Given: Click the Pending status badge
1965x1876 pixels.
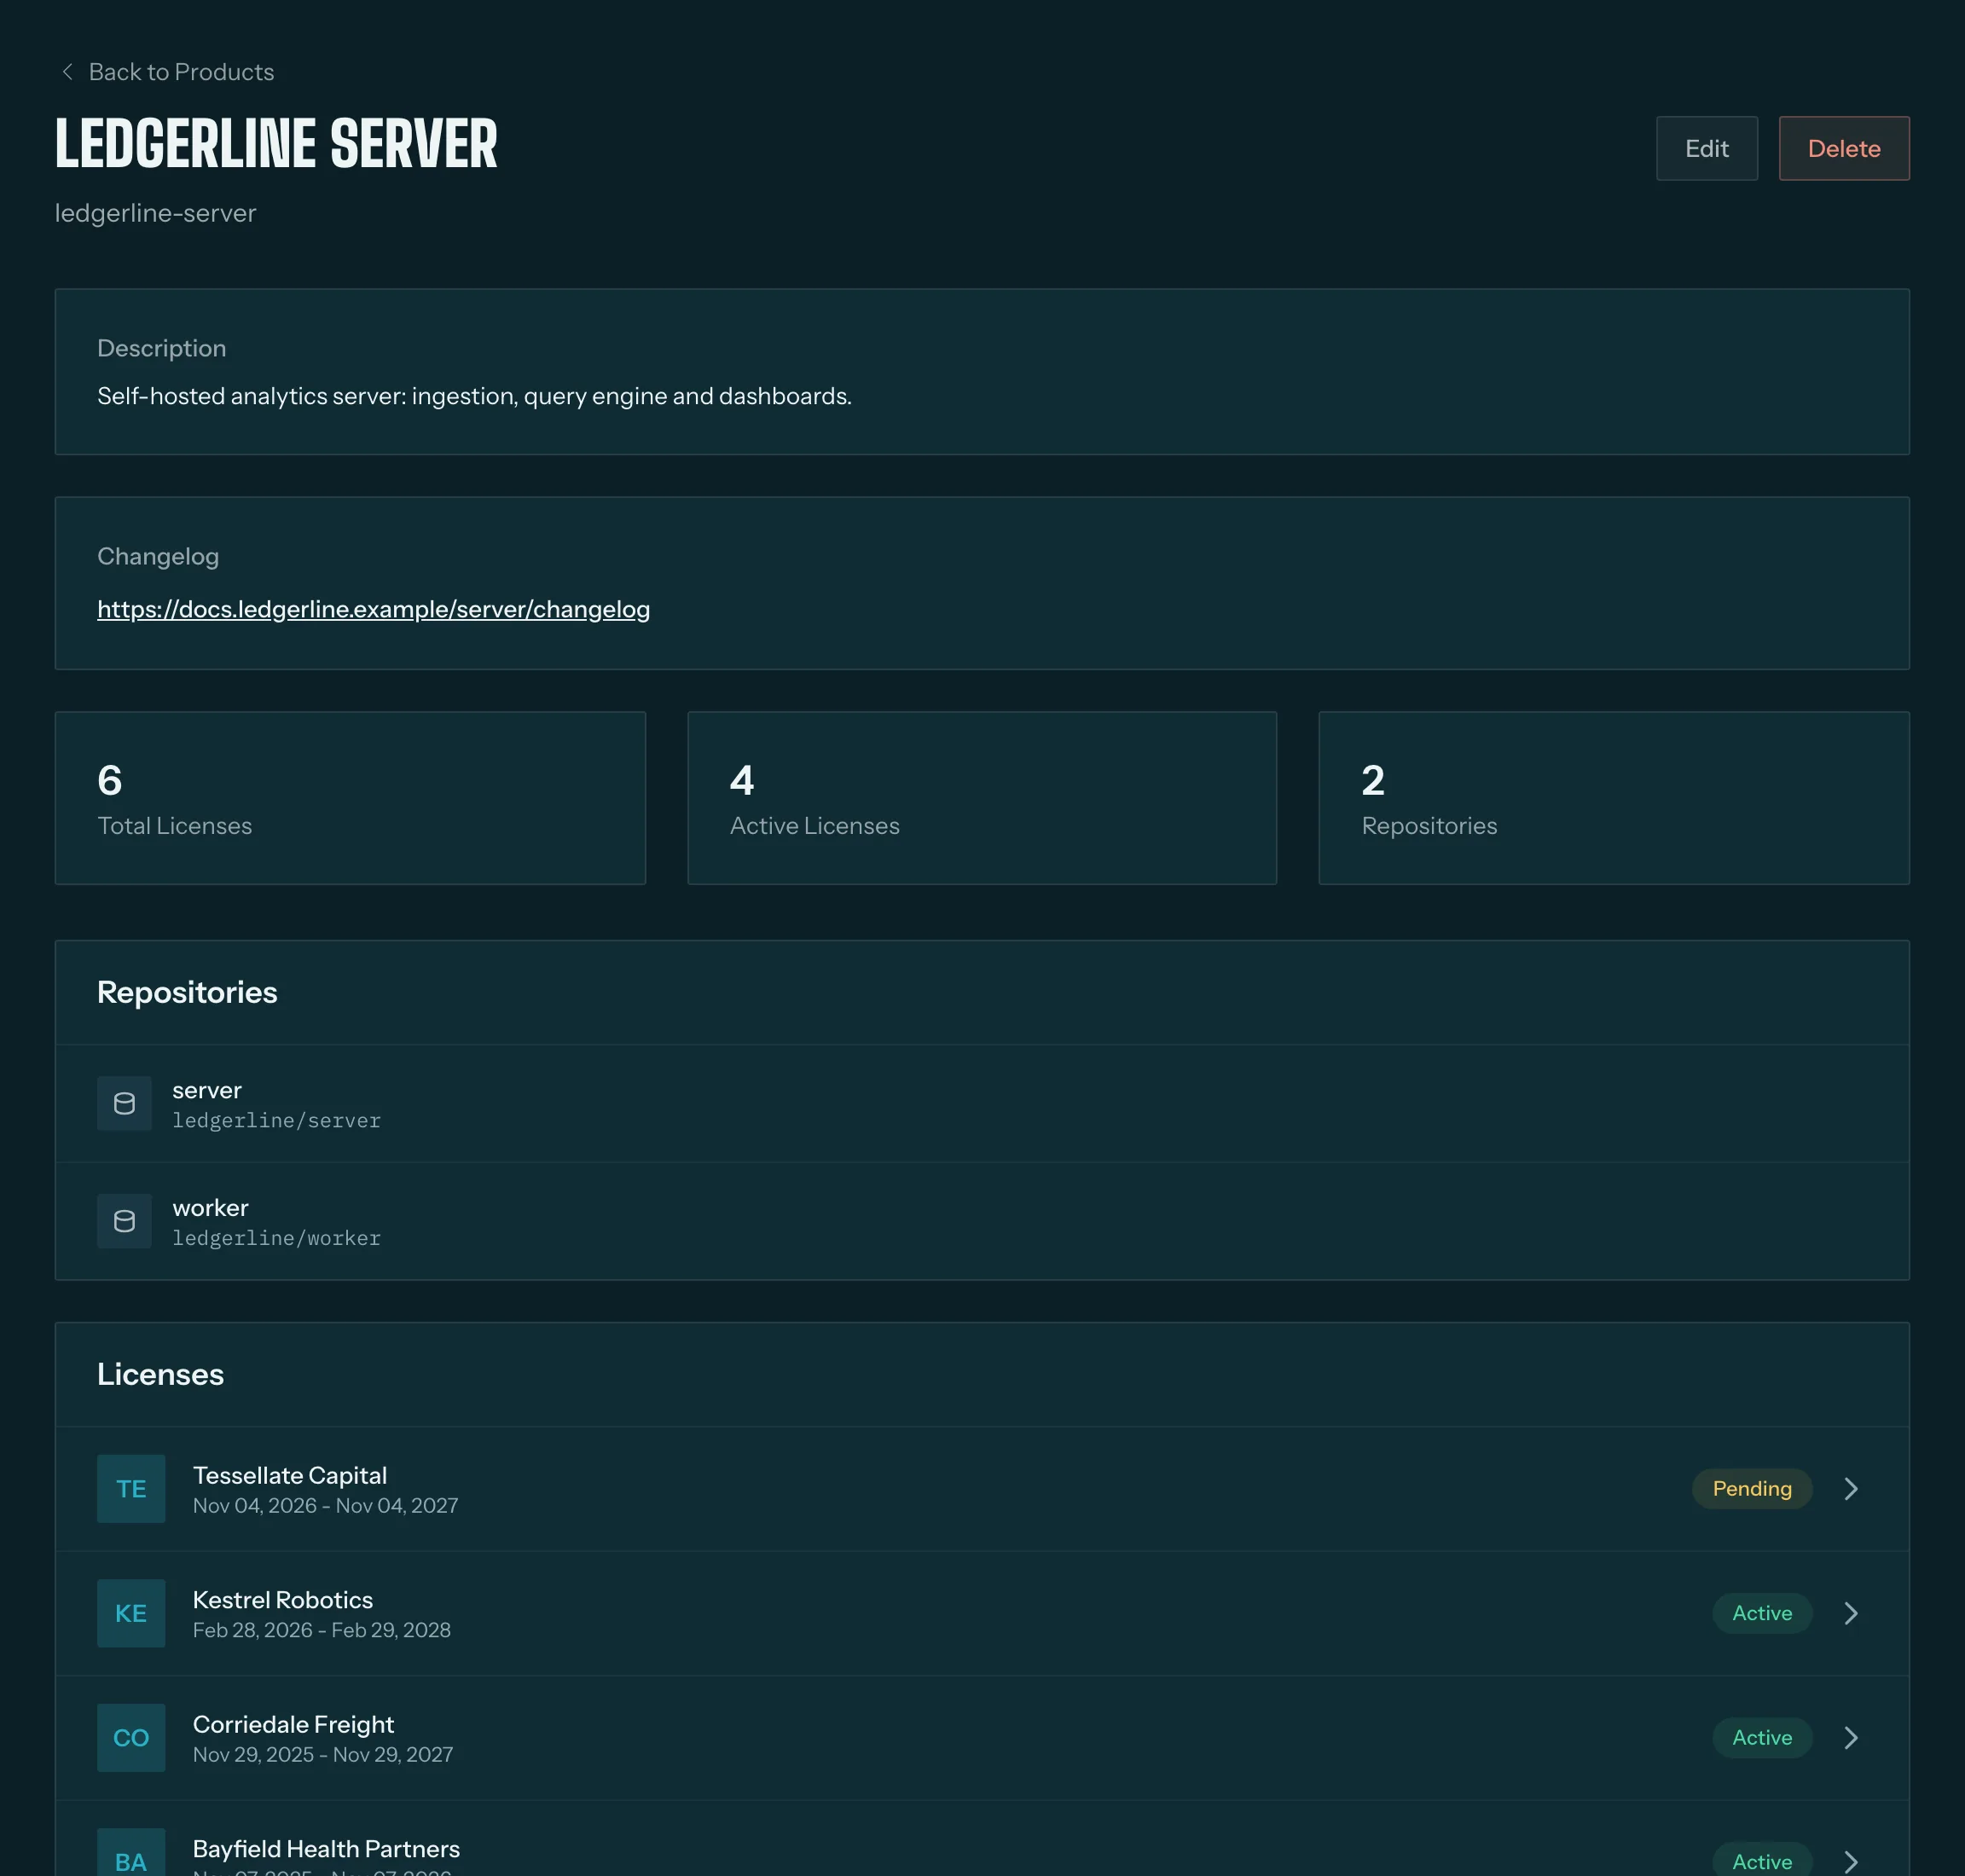Looking at the screenshot, I should tap(1752, 1489).
